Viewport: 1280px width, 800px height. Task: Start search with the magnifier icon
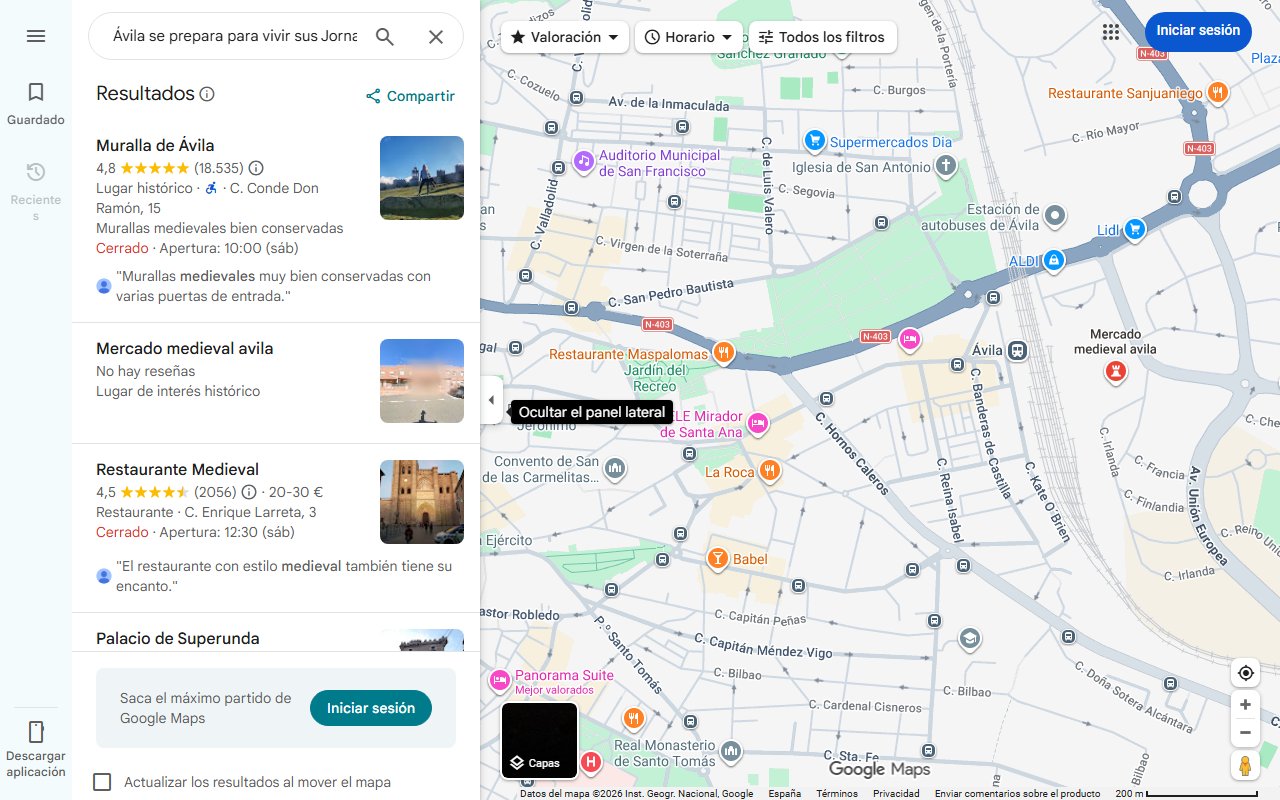click(x=385, y=36)
